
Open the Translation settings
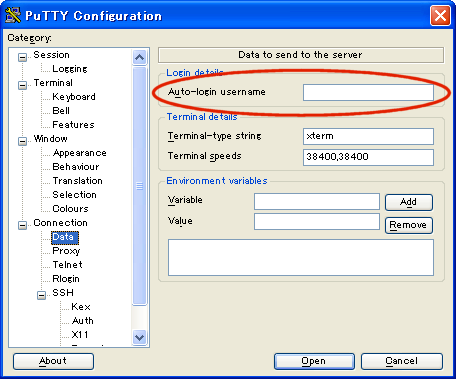pyautogui.click(x=77, y=181)
